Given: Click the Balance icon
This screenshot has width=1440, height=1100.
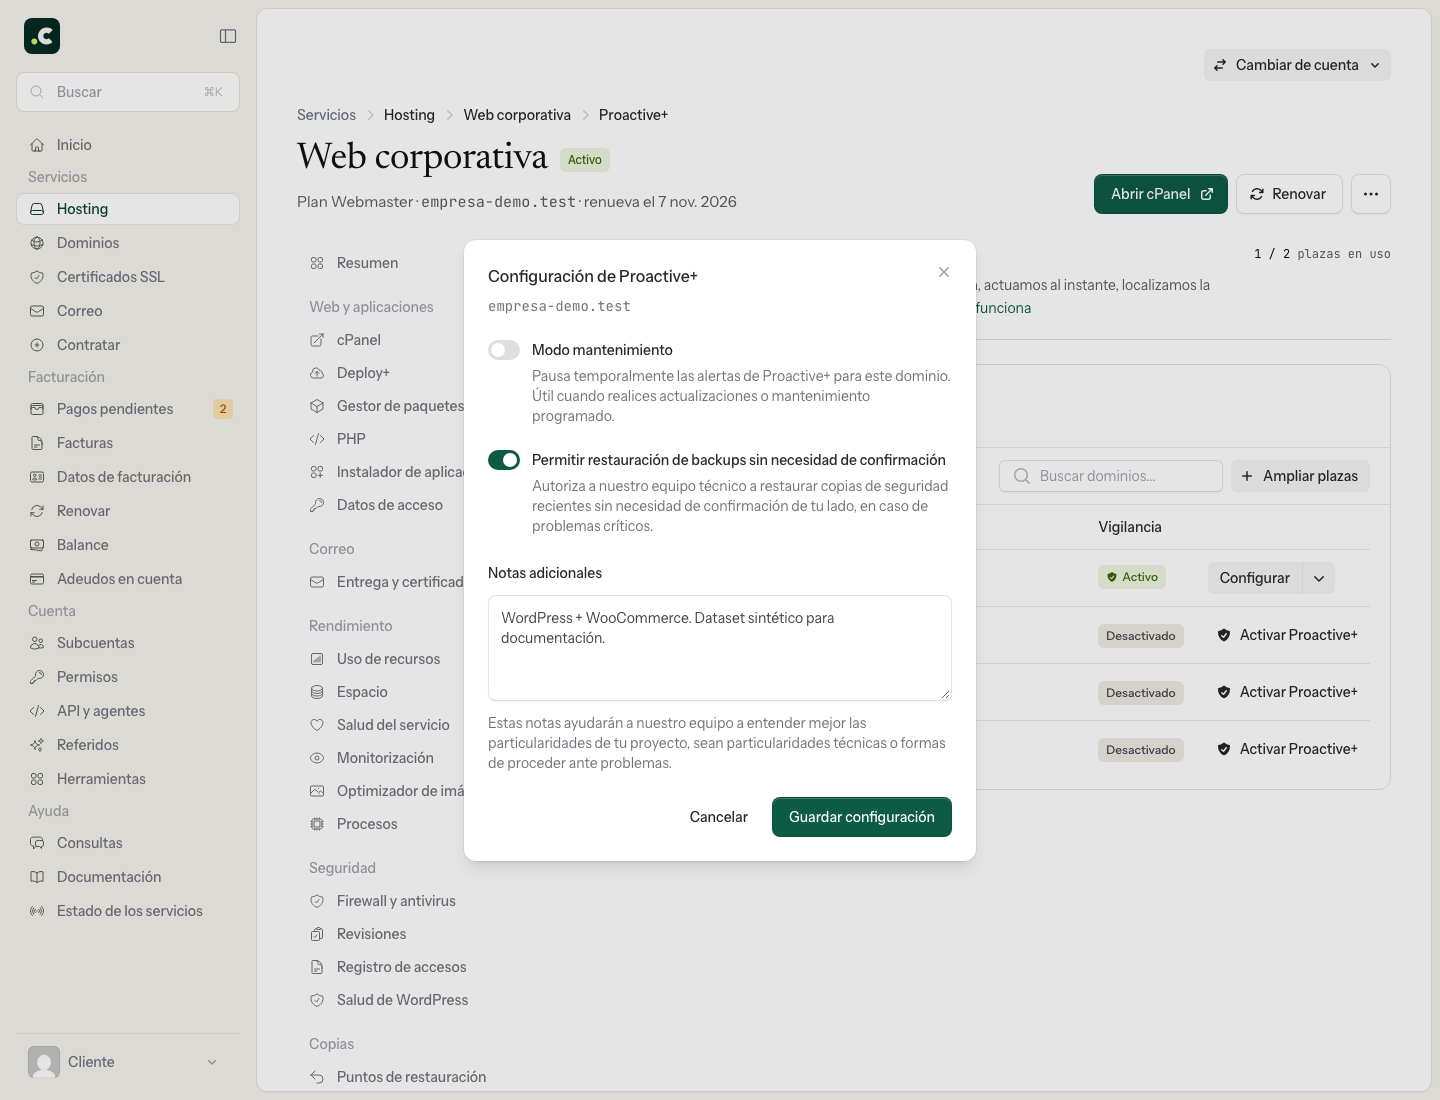Looking at the screenshot, I should (37, 545).
